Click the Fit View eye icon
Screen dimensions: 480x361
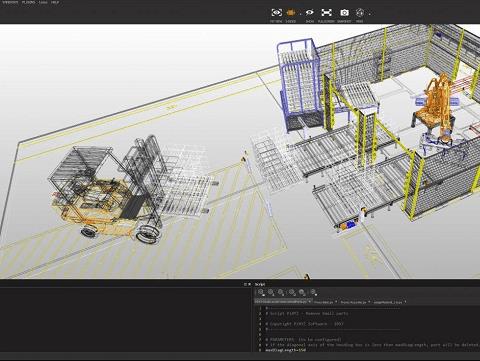(x=276, y=13)
